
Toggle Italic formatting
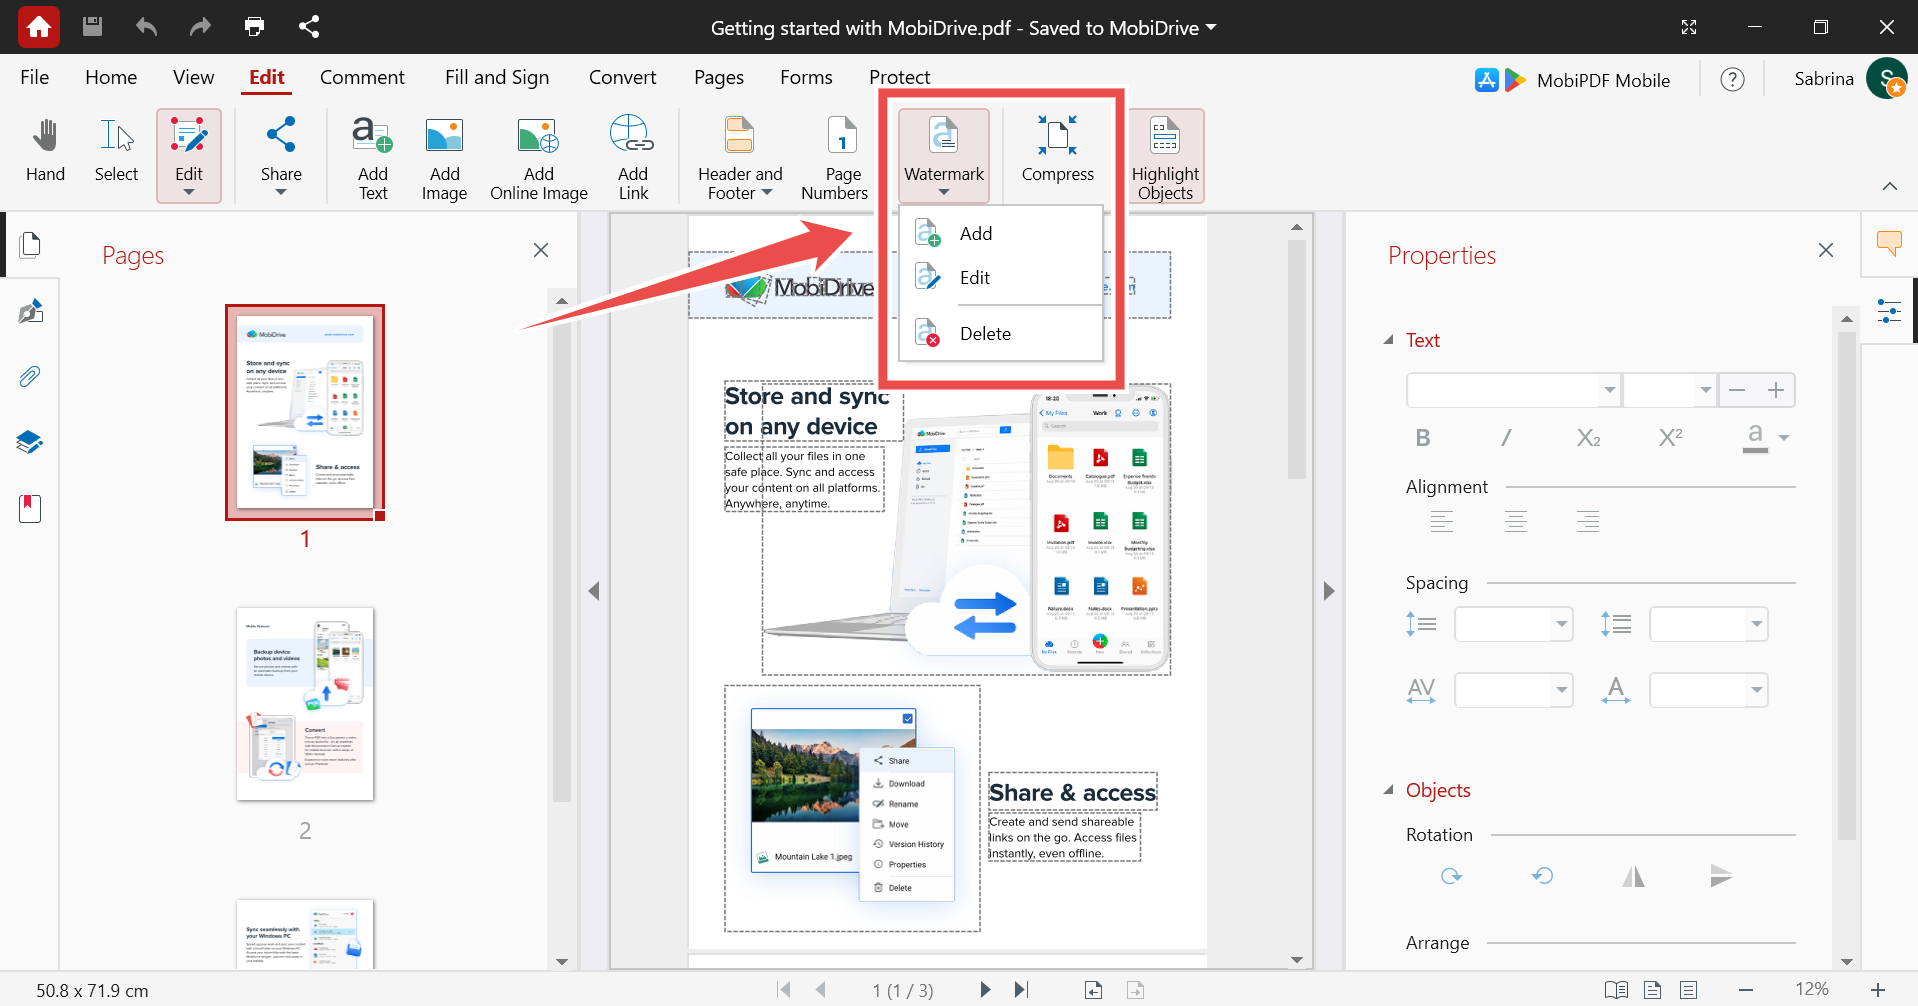1506,437
